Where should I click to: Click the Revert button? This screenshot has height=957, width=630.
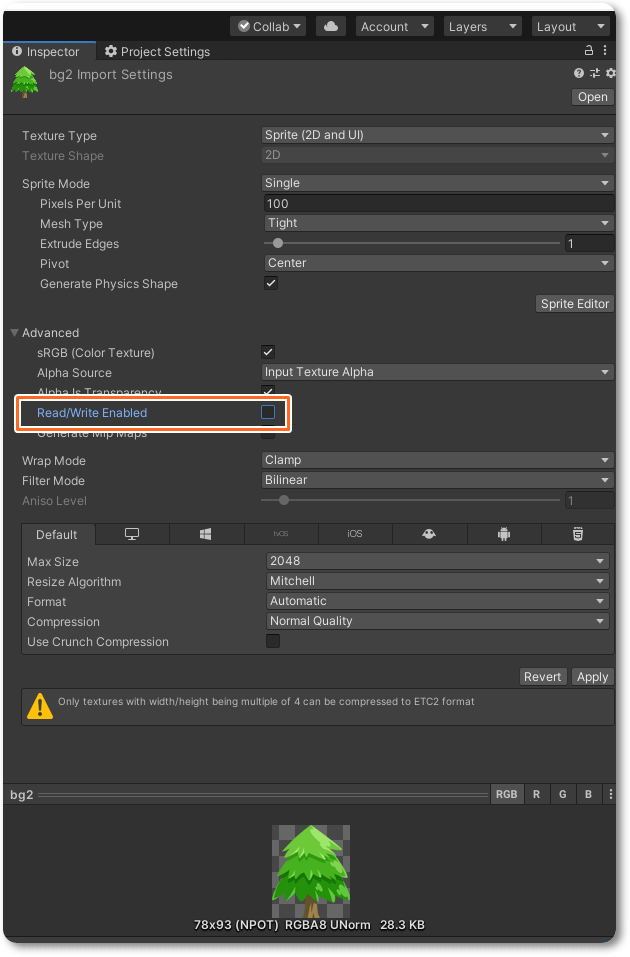tap(542, 676)
